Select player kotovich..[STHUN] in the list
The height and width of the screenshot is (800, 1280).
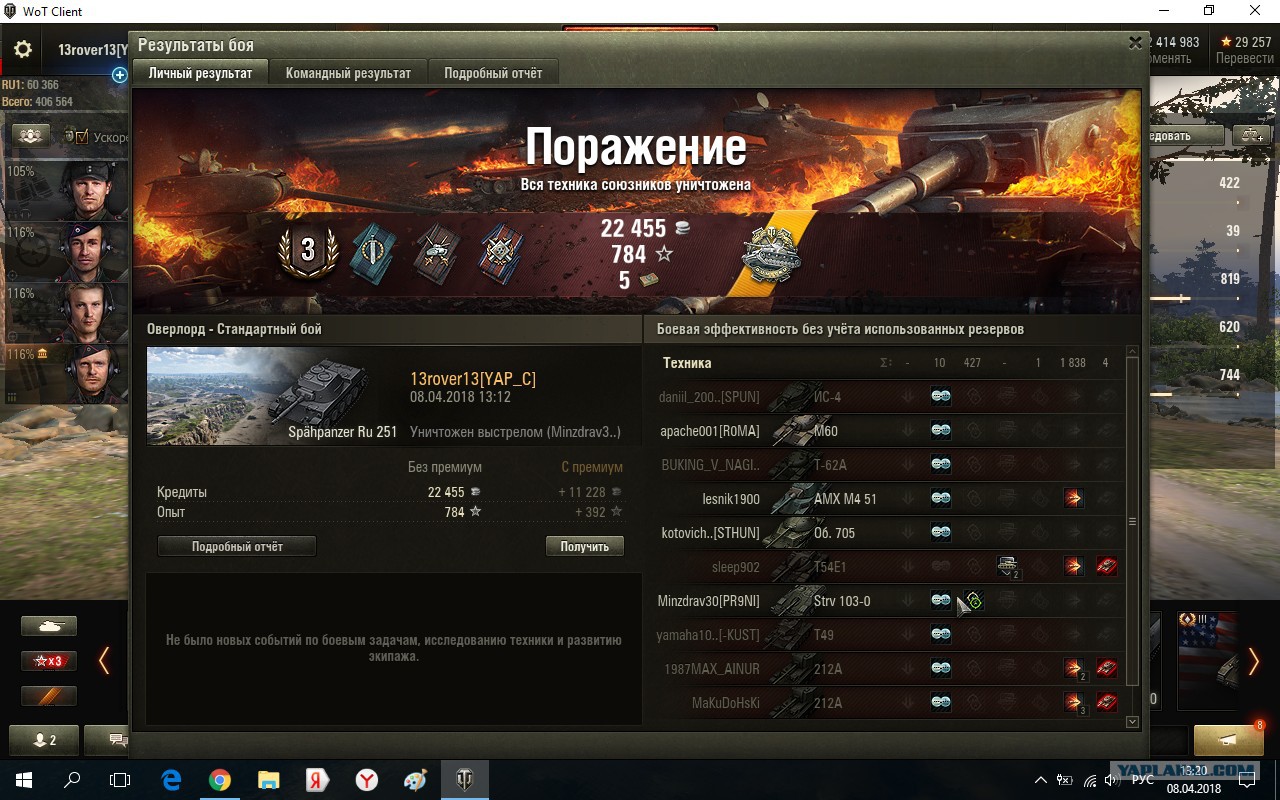(x=711, y=533)
